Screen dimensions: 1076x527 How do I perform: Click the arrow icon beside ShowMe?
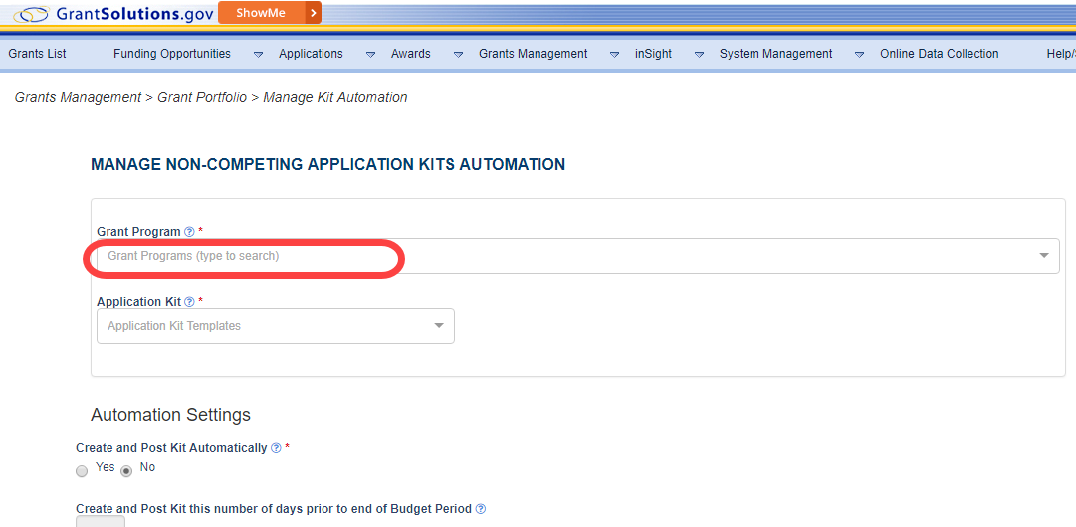[x=314, y=13]
